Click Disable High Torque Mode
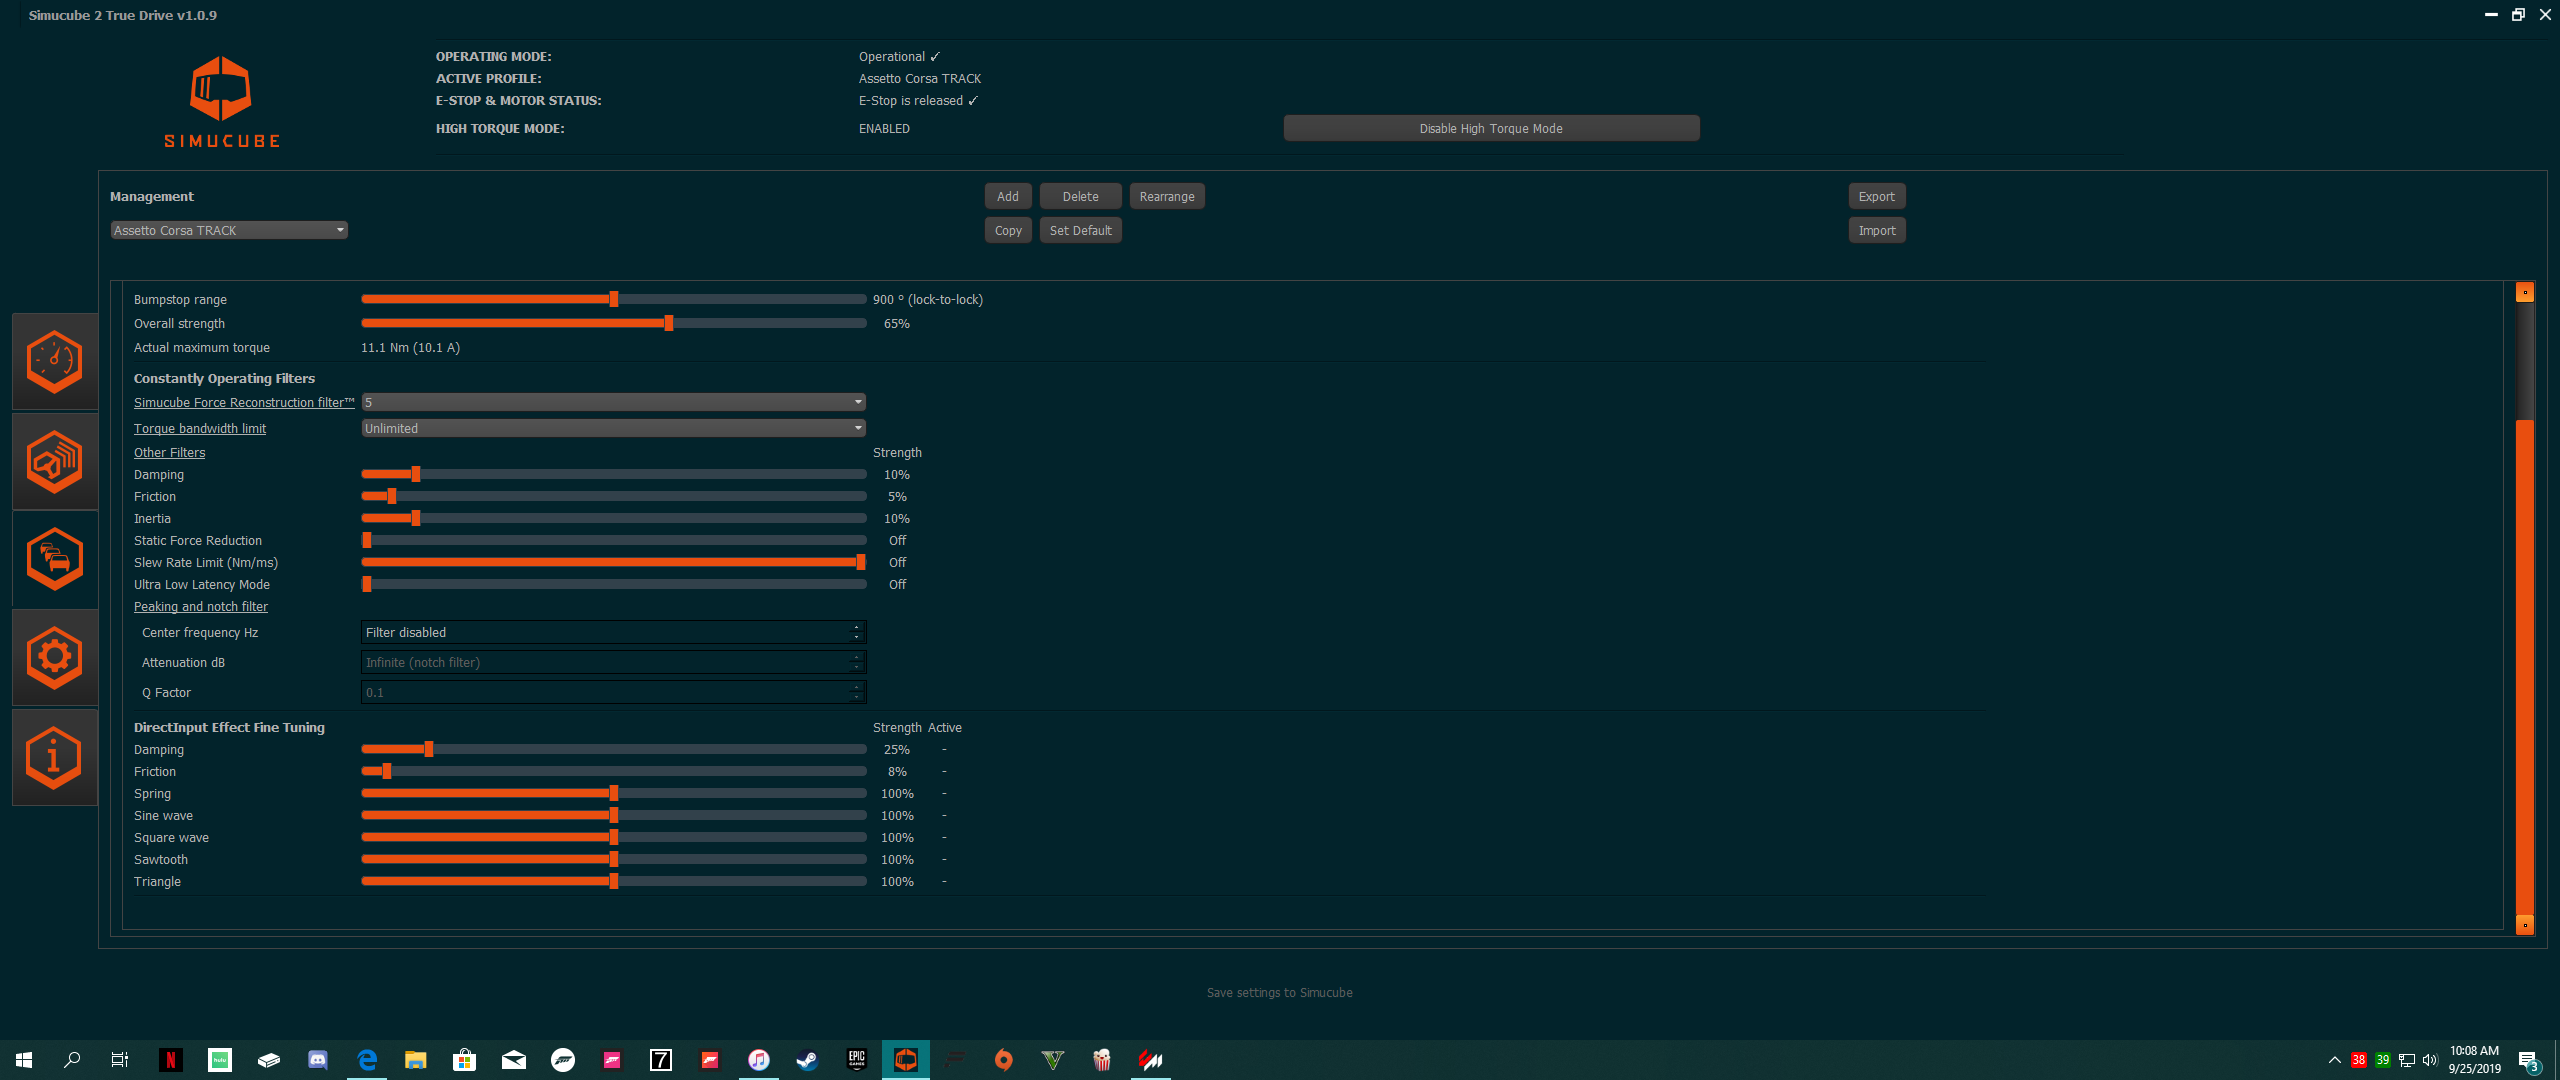This screenshot has height=1080, width=2560. pos(1491,128)
